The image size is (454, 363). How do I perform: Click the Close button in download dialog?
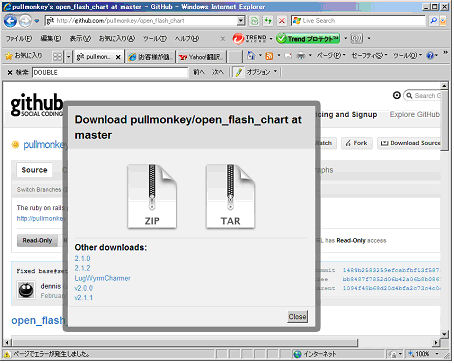297,316
